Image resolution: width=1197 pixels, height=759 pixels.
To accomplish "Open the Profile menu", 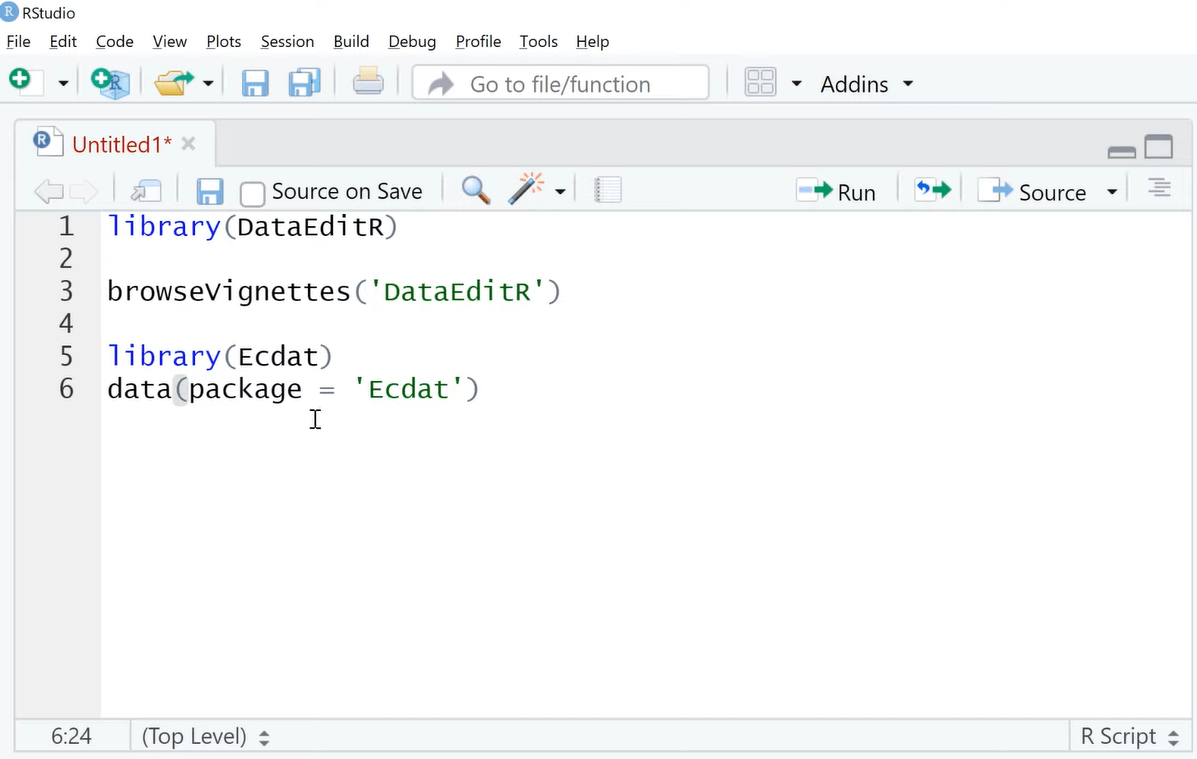I will [478, 41].
